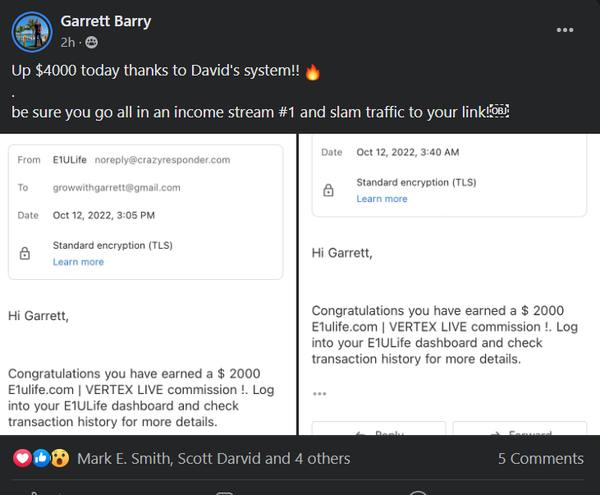Click the lock icon in right email
The width and height of the screenshot is (600, 495).
tap(327, 190)
